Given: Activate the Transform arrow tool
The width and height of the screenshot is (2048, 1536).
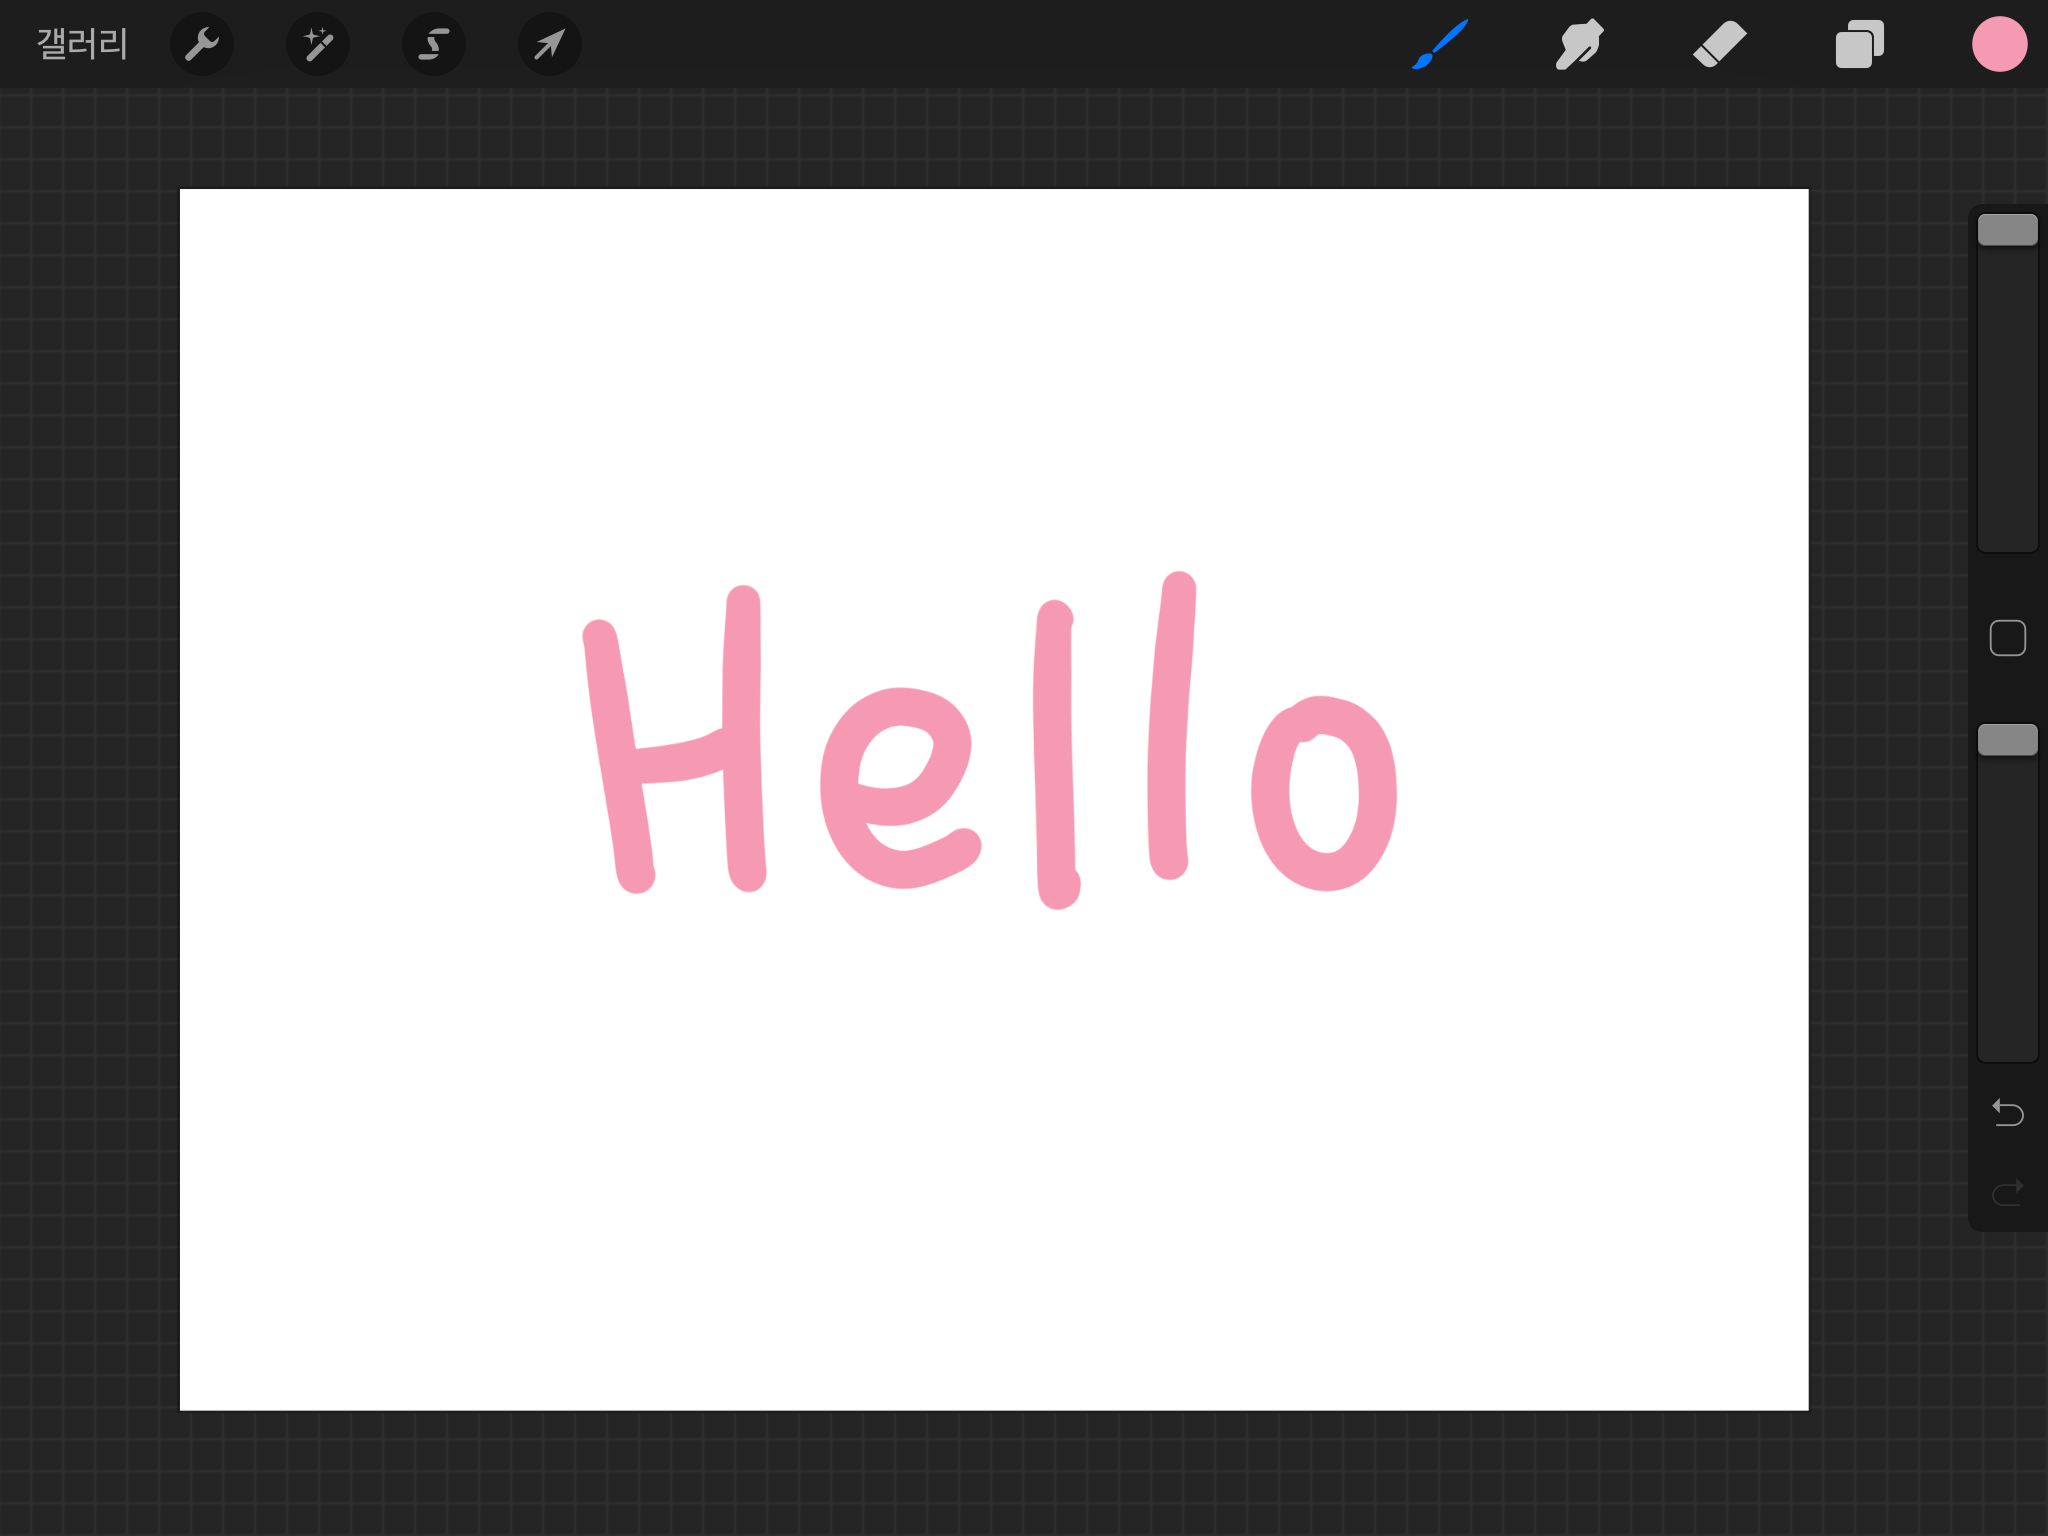Looking at the screenshot, I should [x=549, y=44].
